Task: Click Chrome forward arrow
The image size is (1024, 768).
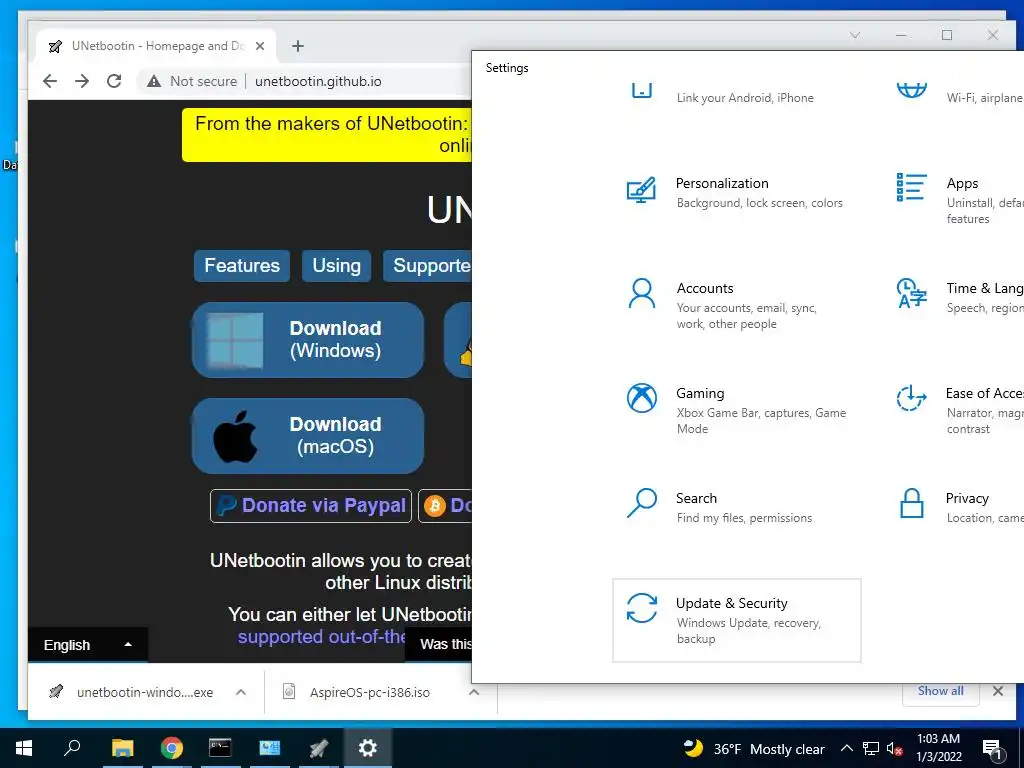Action: (82, 81)
